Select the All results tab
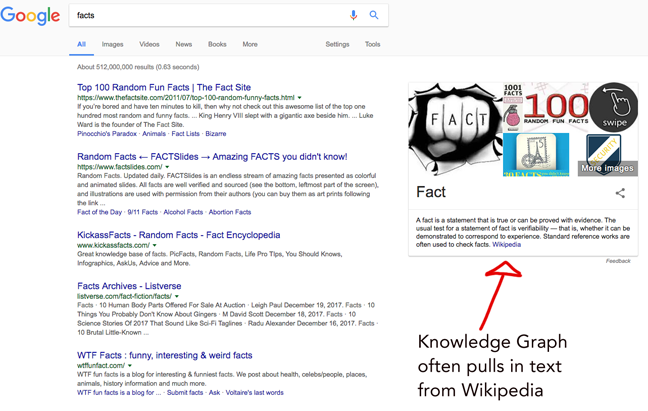648x411 pixels. click(x=81, y=44)
